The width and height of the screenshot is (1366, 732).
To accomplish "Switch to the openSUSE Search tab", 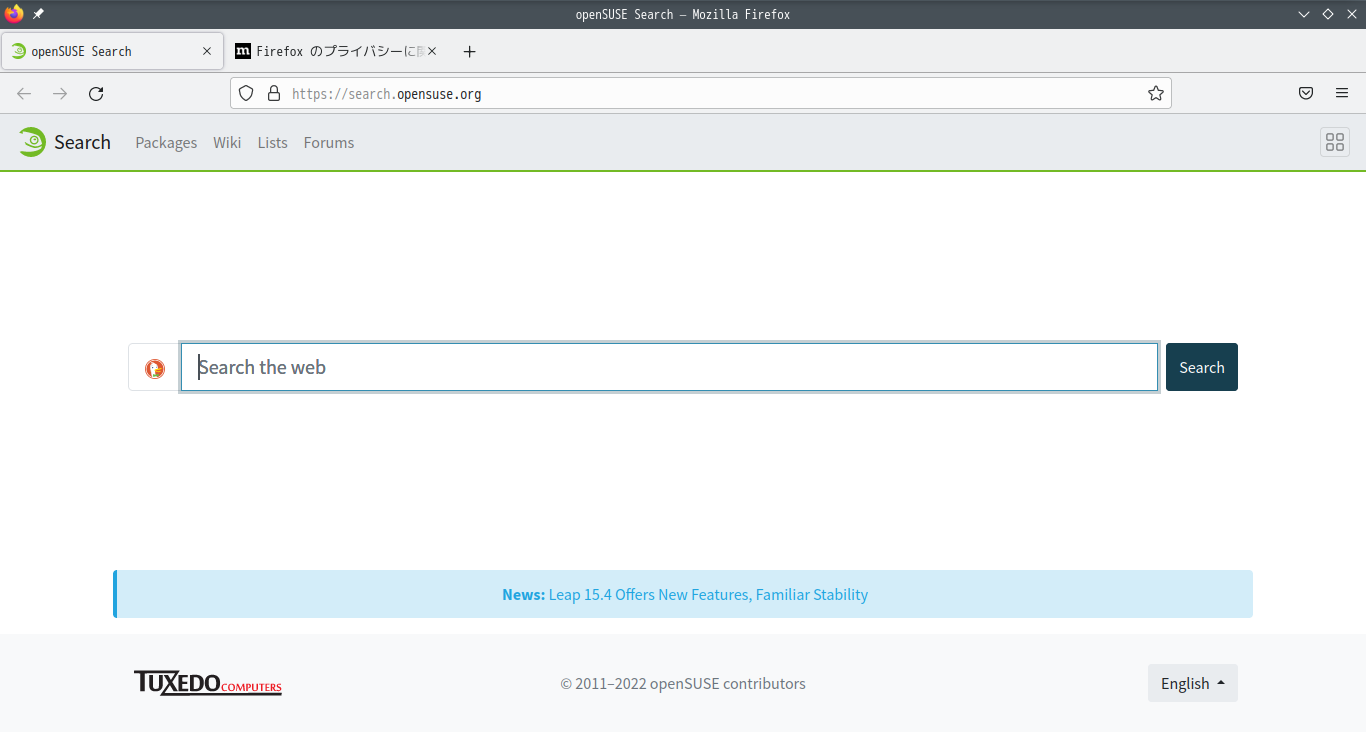I will click(112, 51).
